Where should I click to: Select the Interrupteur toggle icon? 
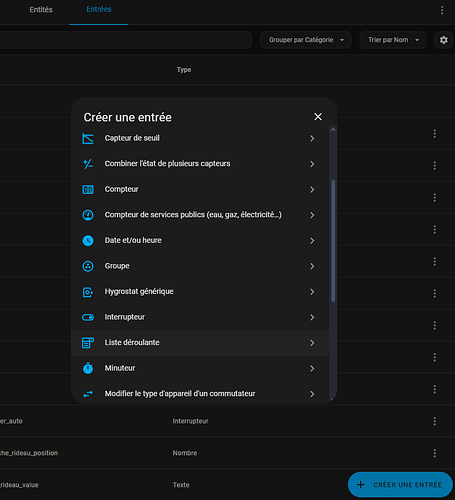pos(88,317)
